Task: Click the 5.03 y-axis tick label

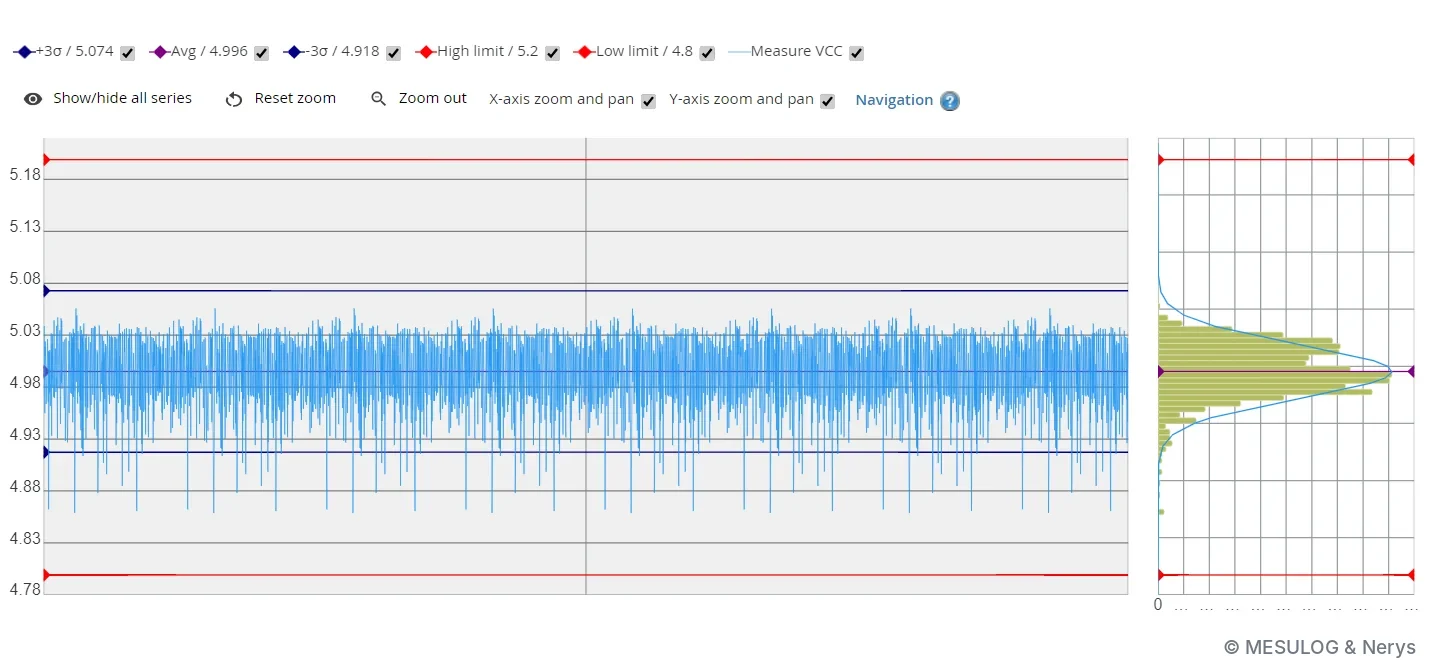Action: [x=25, y=331]
